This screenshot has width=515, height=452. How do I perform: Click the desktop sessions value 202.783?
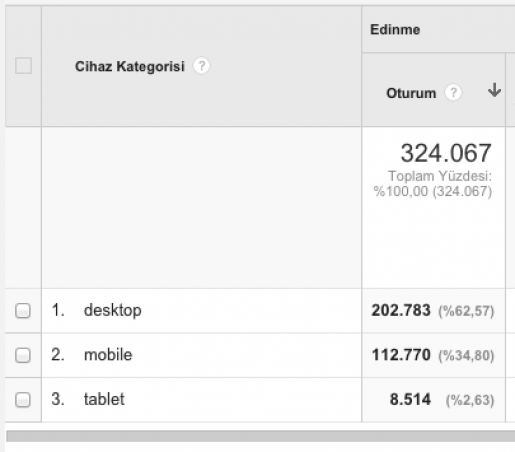coord(401,310)
